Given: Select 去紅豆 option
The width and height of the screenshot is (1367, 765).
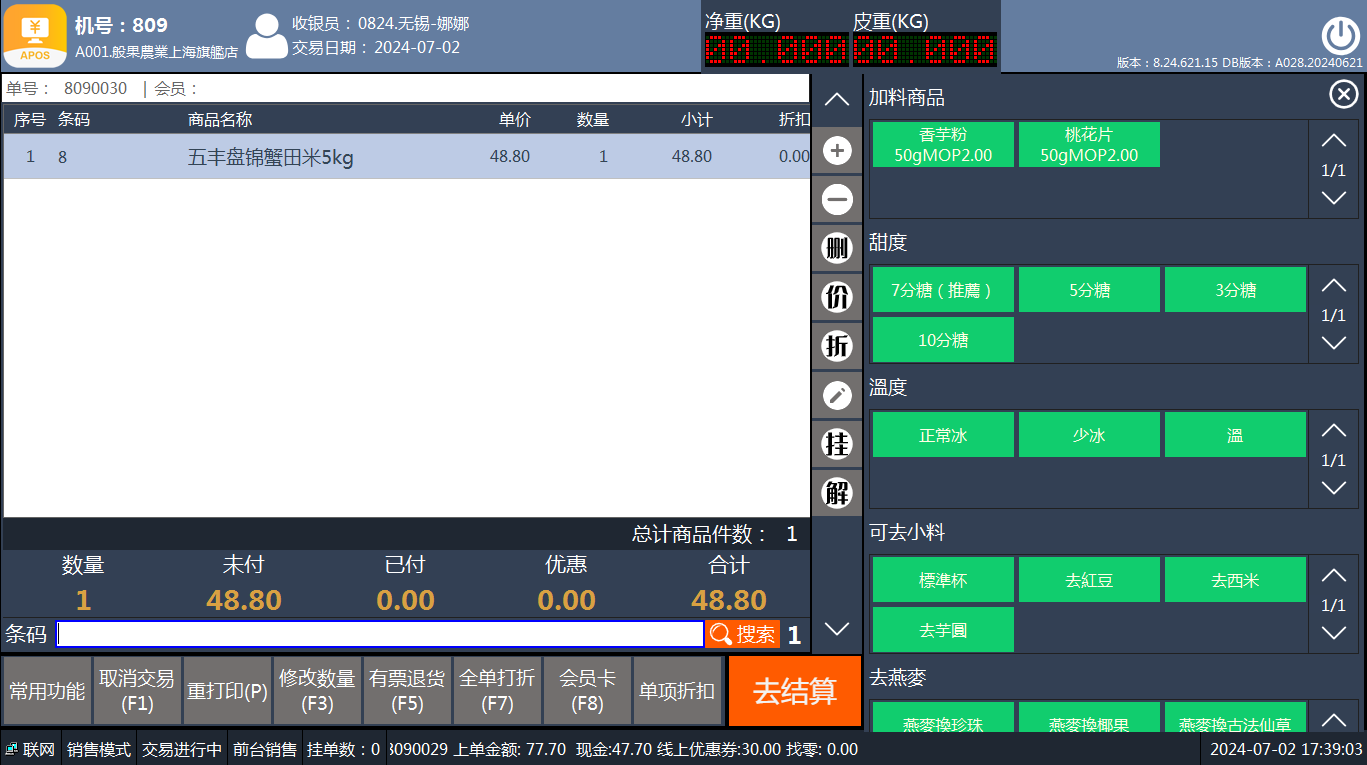Looking at the screenshot, I should 1089,580.
